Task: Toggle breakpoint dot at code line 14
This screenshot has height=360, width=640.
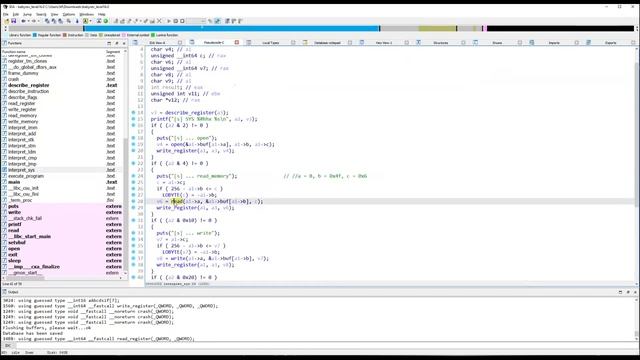Action: click(133, 112)
